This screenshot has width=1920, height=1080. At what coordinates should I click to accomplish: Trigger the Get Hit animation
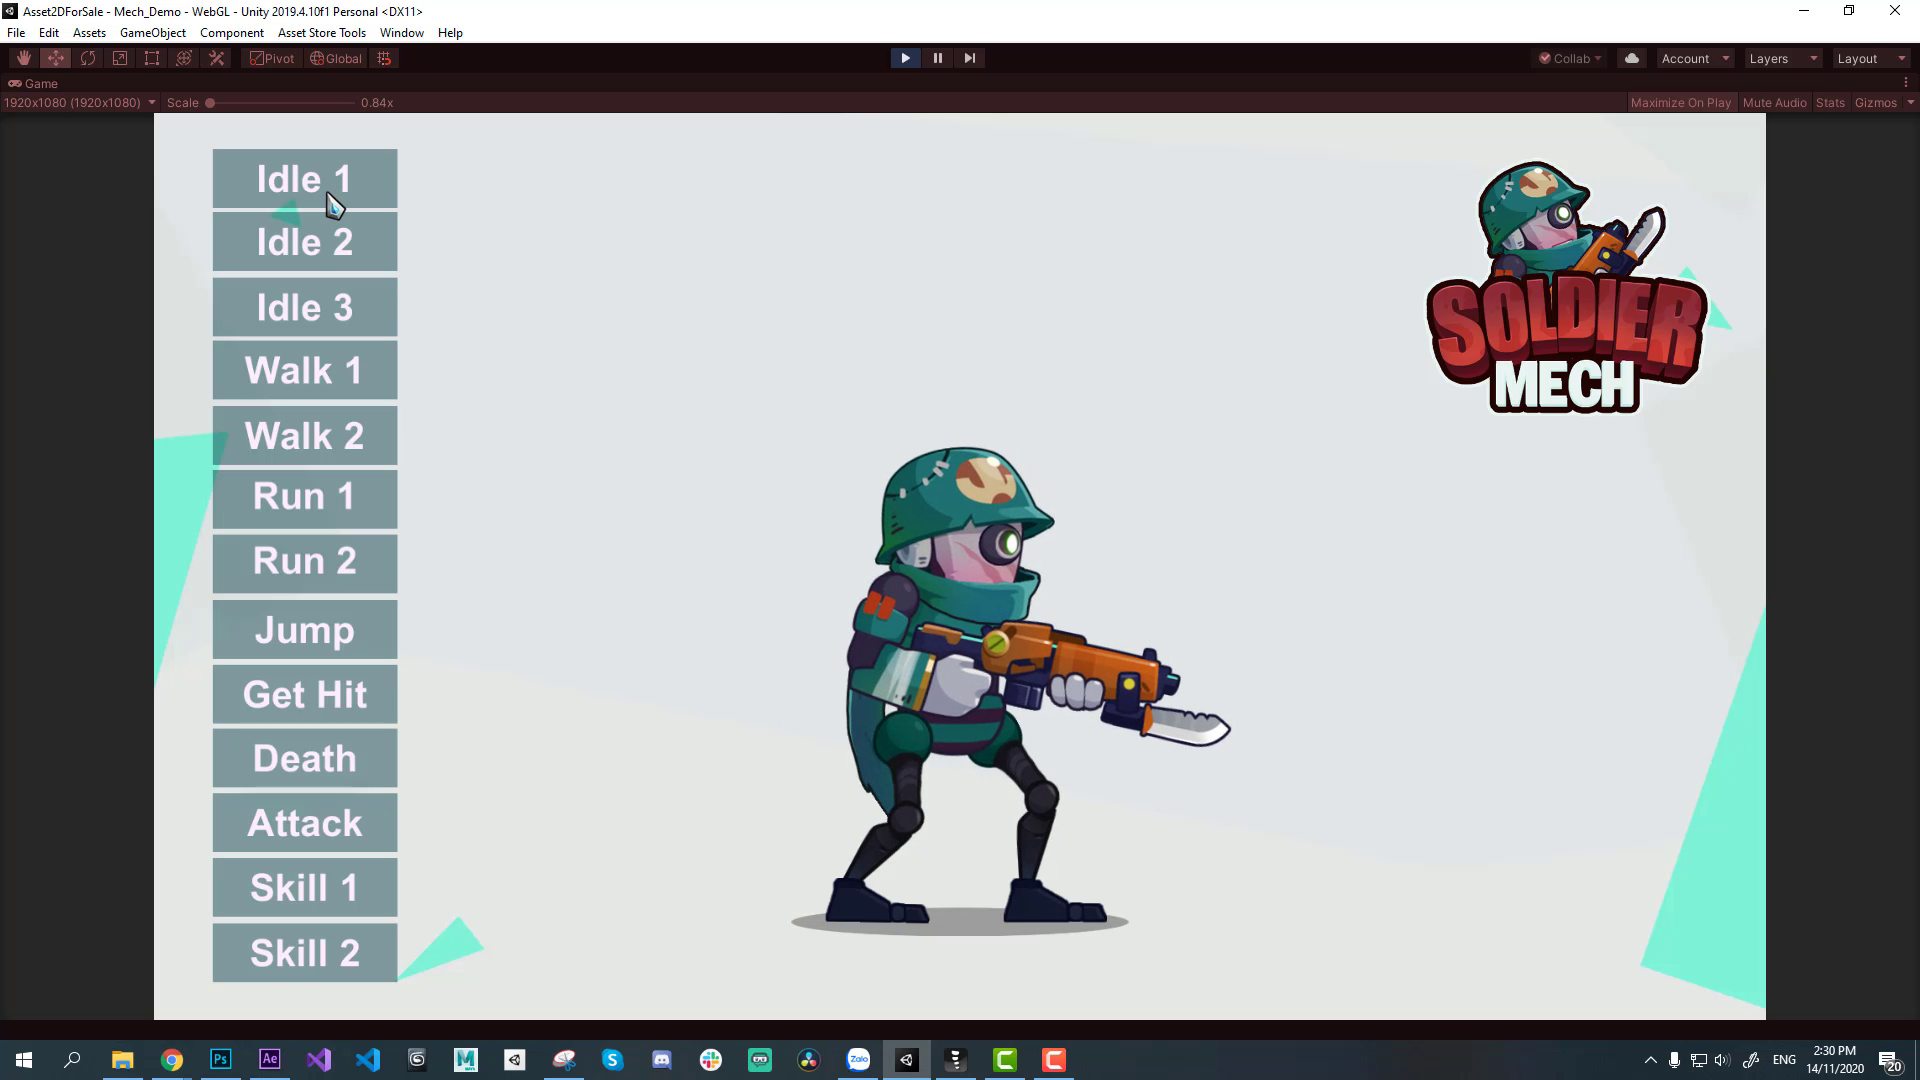[305, 694]
